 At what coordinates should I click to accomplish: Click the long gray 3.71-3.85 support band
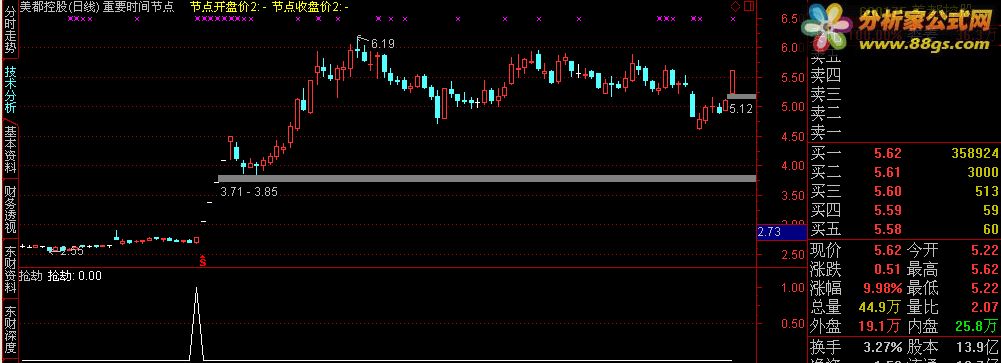tap(487, 179)
